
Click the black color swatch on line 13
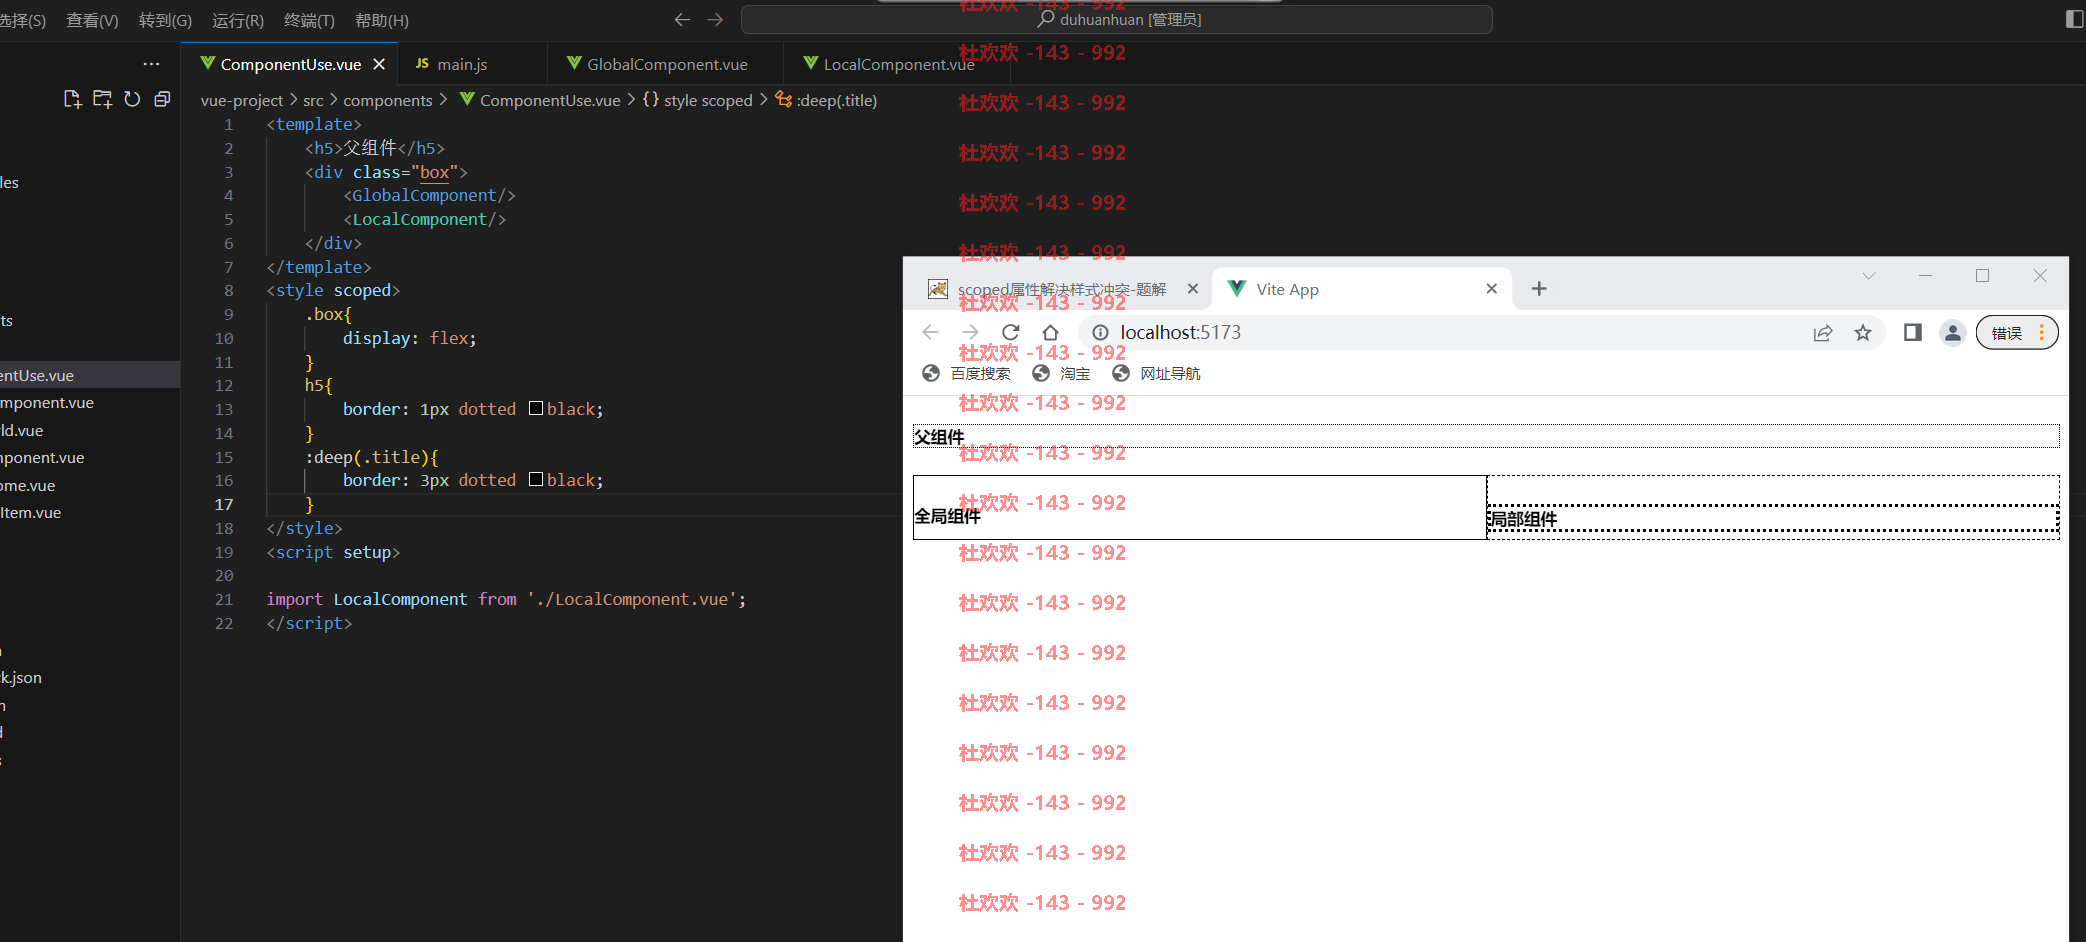click(536, 408)
